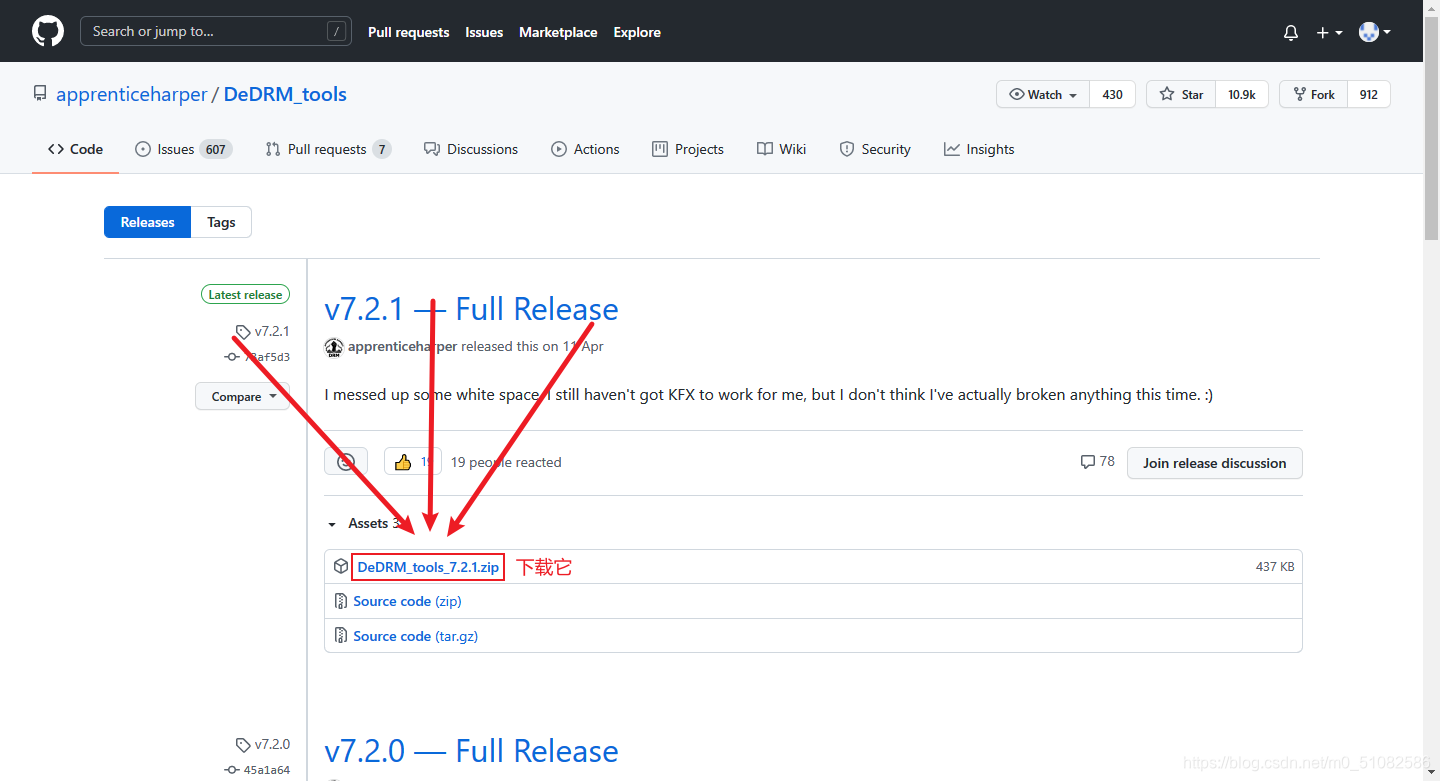Click the thumbs up reaction button
Image resolution: width=1440 pixels, height=781 pixels.
412,462
